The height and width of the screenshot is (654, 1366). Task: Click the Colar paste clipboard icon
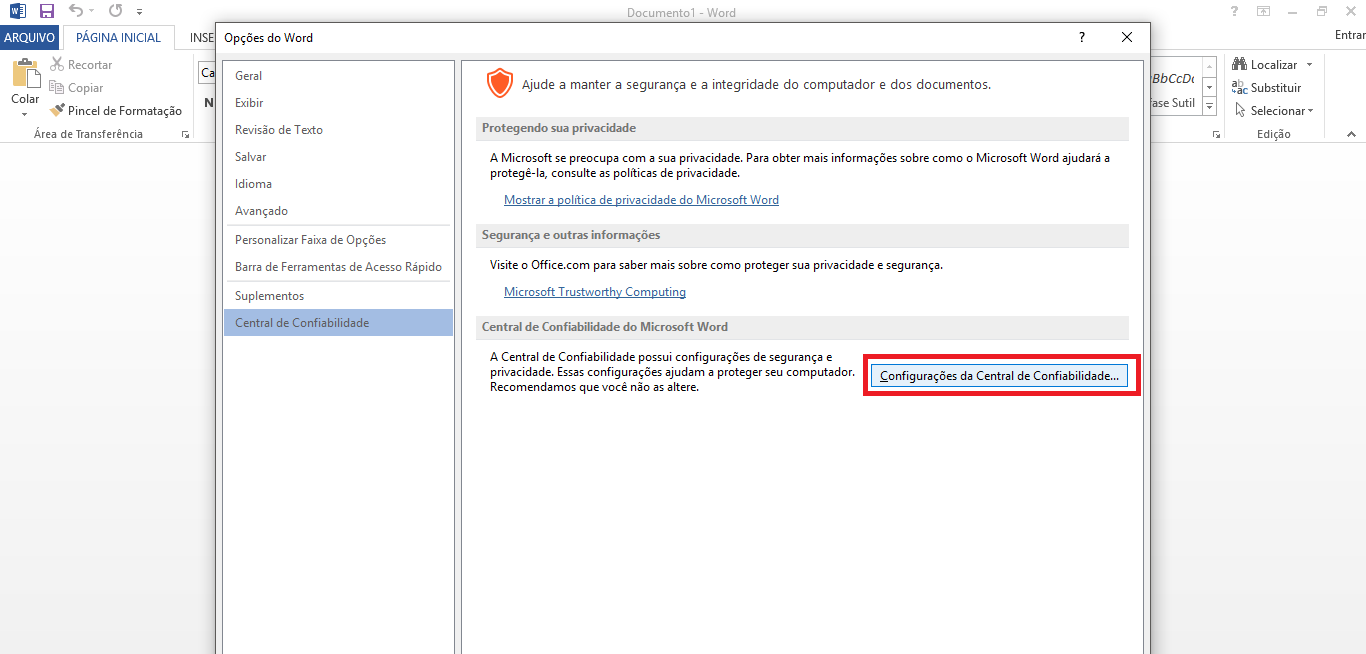(x=25, y=75)
